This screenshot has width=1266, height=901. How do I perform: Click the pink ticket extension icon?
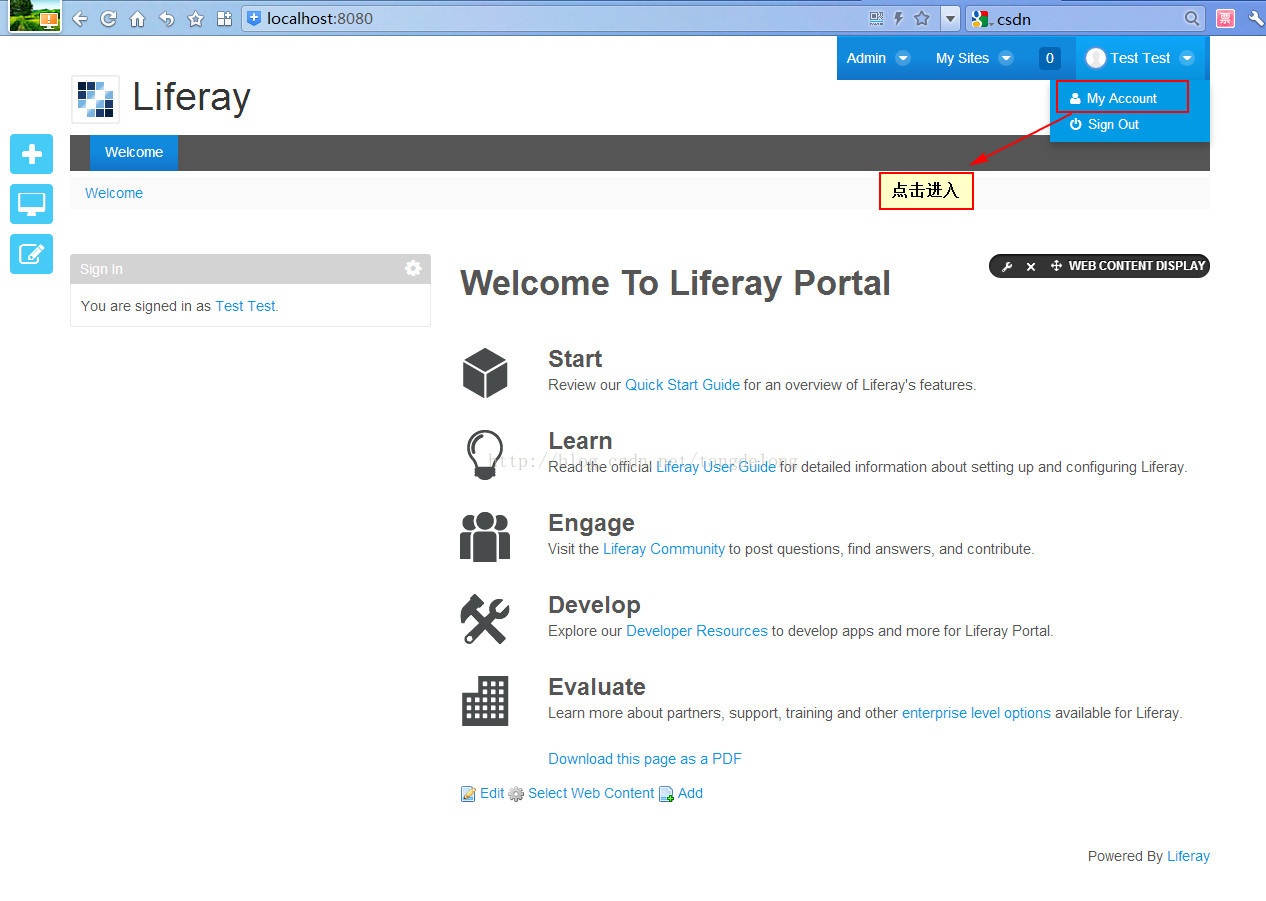point(1225,18)
